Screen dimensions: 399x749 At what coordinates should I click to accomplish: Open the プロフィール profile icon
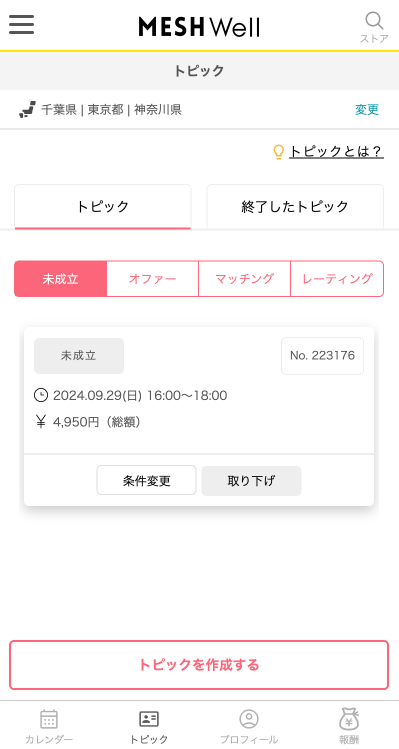point(249,719)
